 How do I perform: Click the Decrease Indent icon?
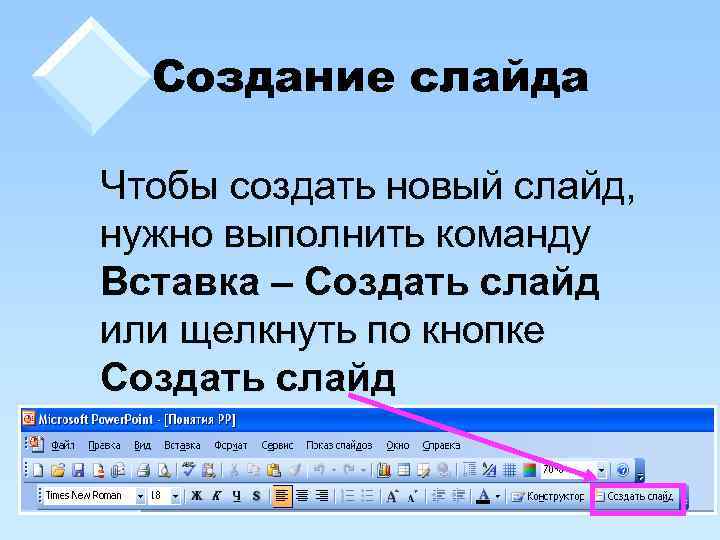pos(439,496)
